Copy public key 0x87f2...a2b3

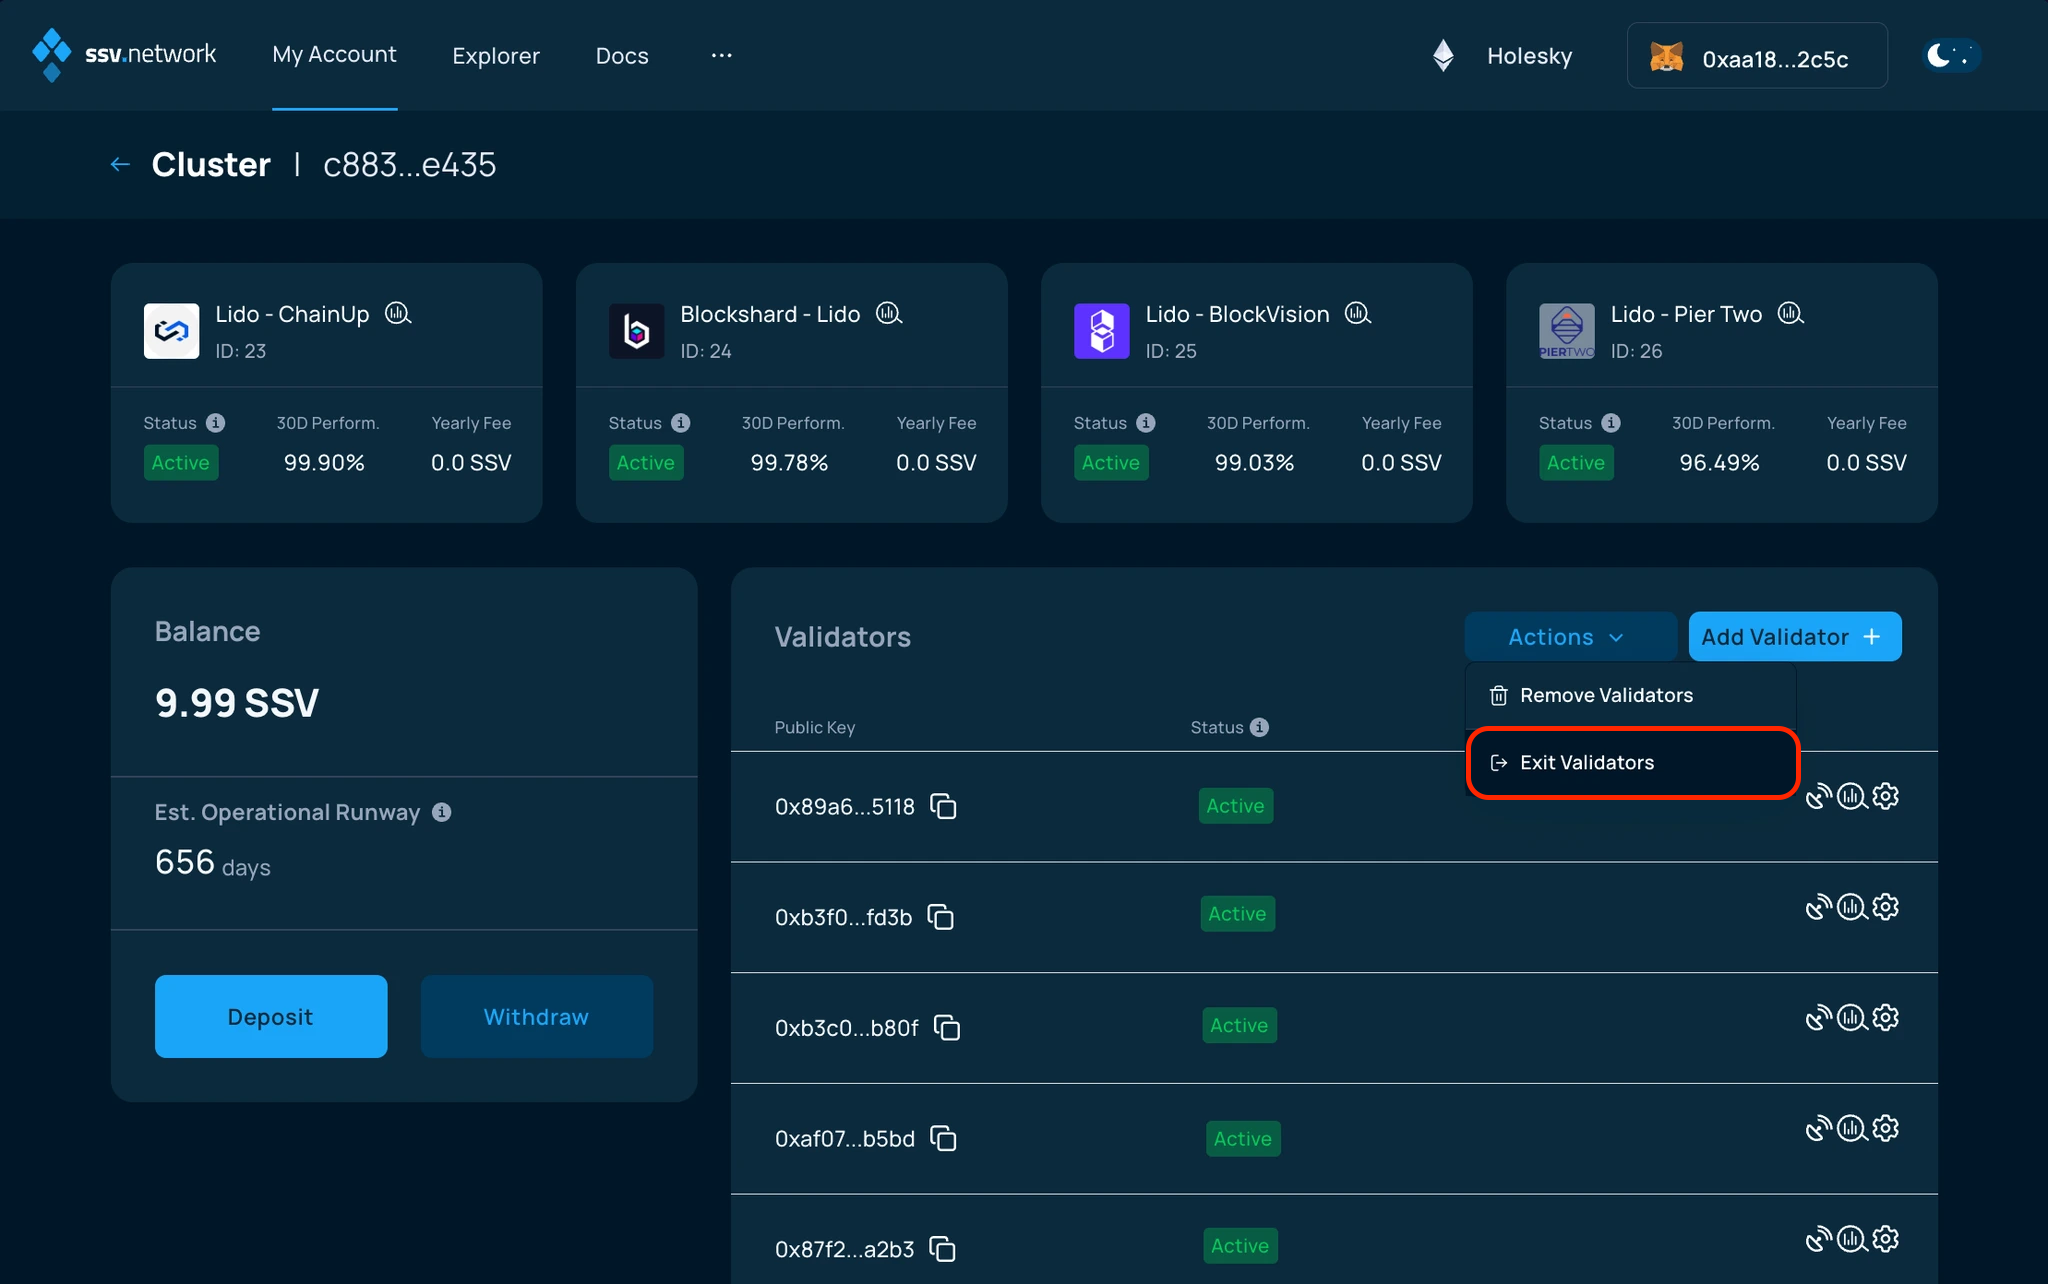pyautogui.click(x=942, y=1249)
